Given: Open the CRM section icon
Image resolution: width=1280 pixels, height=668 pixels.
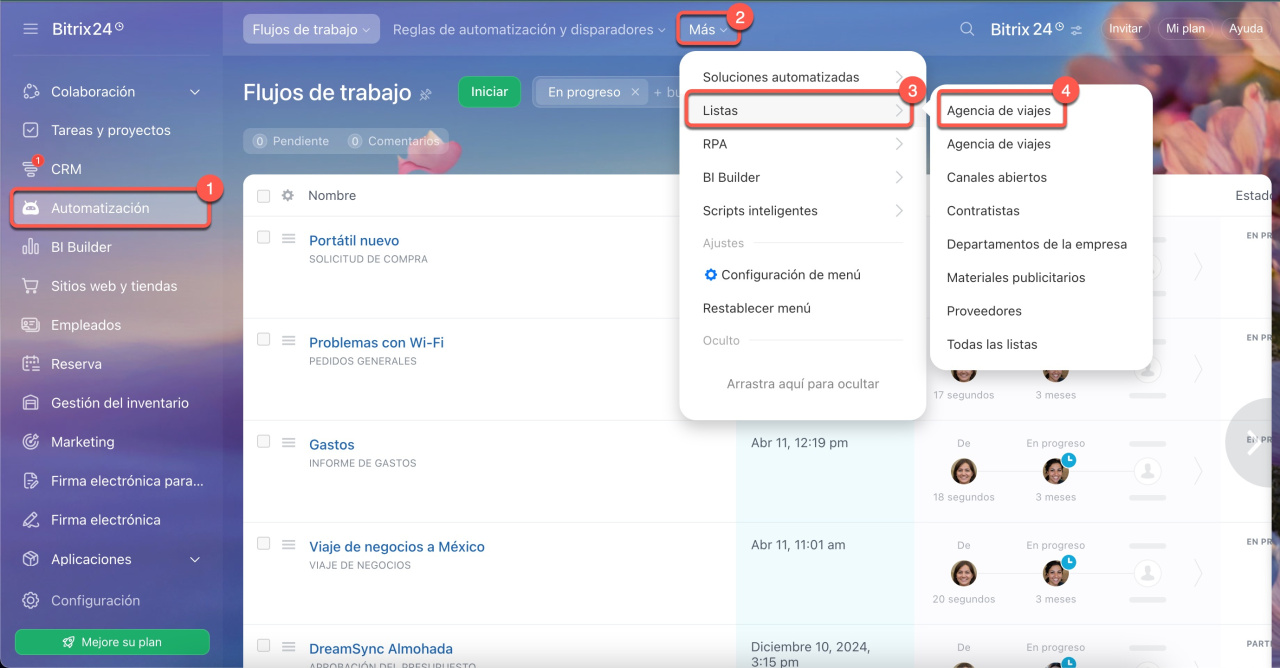Looking at the screenshot, I should pyautogui.click(x=31, y=169).
